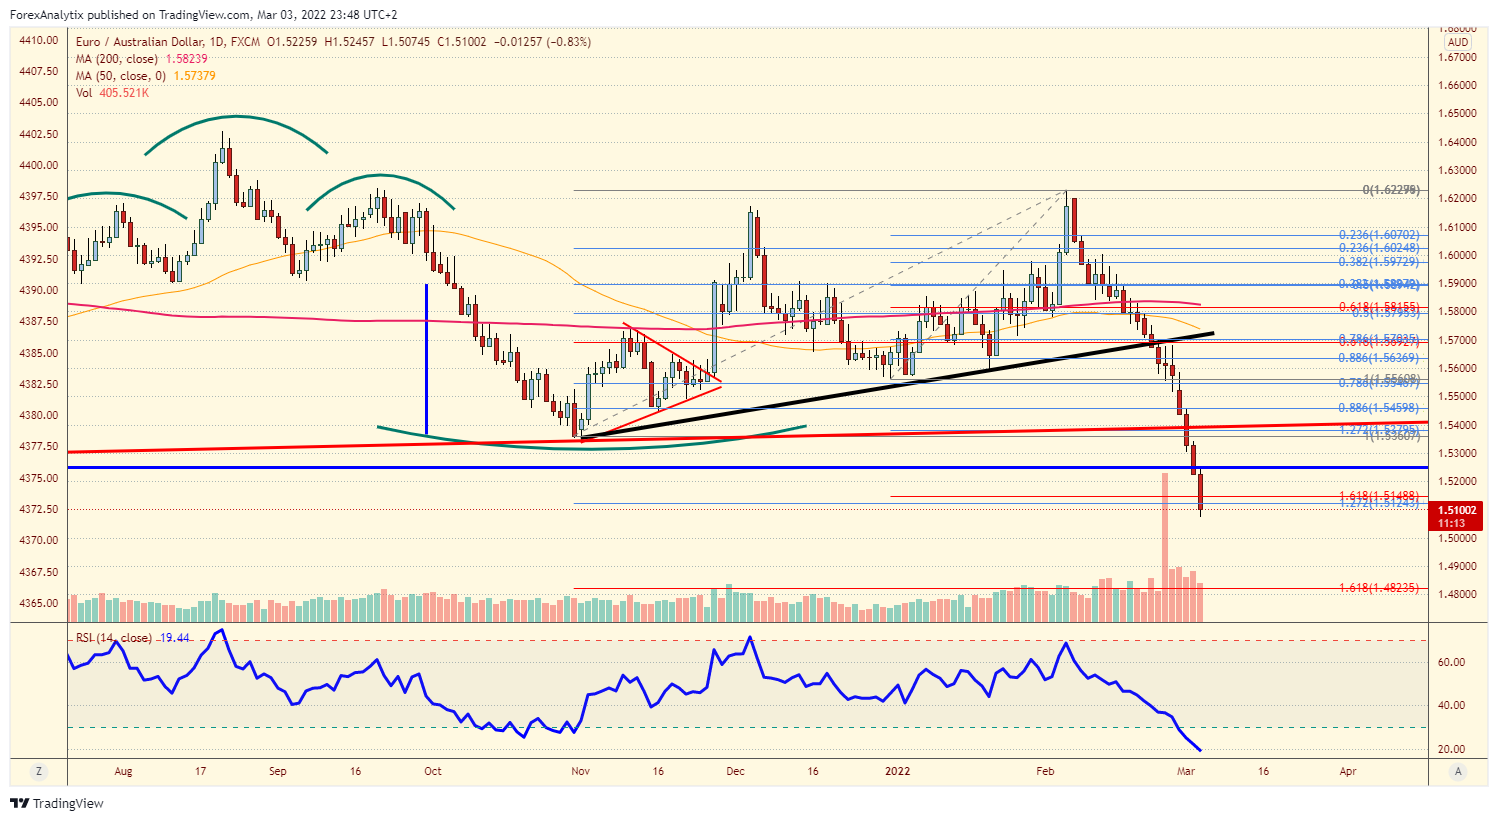Click the 1.618(1.48235) Fibonacci extension label
This screenshot has height=821, width=1498.
click(x=1378, y=588)
